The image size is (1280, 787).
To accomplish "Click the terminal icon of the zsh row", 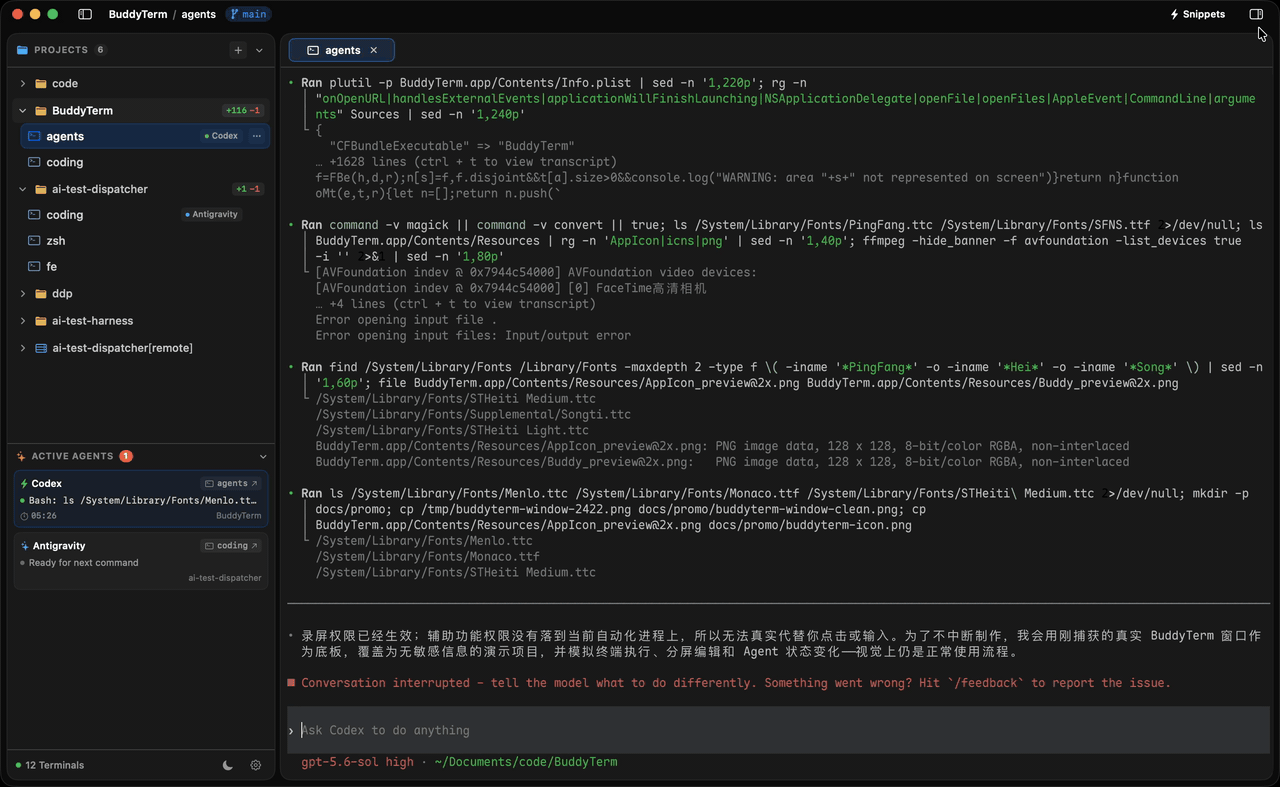I will 34,241.
